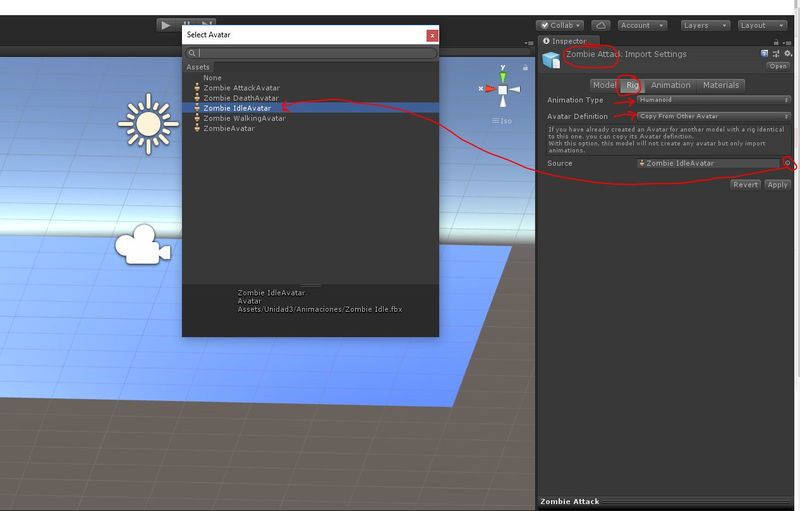Screen dimensions: 800x511
Task: Click the camera gizmo in the scene
Action: coord(142,245)
